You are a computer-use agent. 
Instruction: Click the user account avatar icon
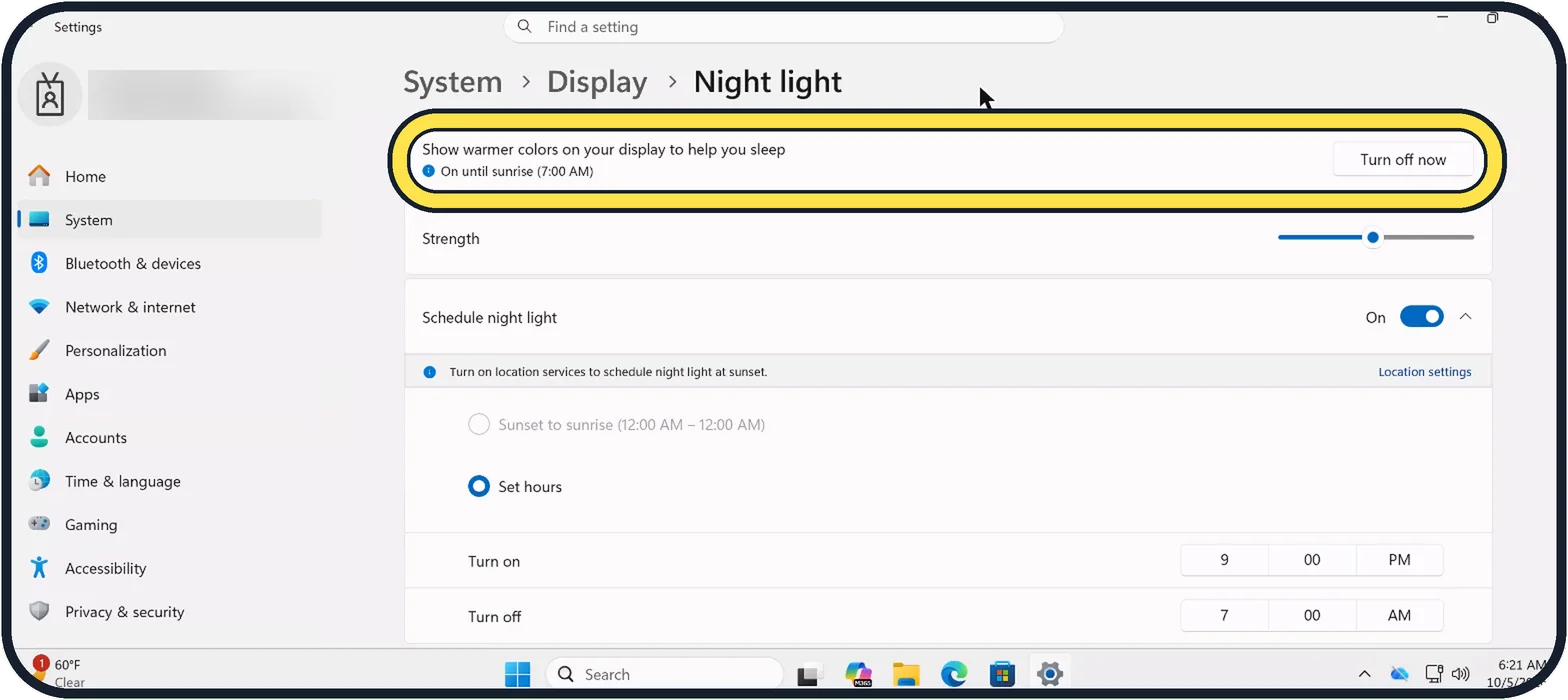(x=49, y=94)
